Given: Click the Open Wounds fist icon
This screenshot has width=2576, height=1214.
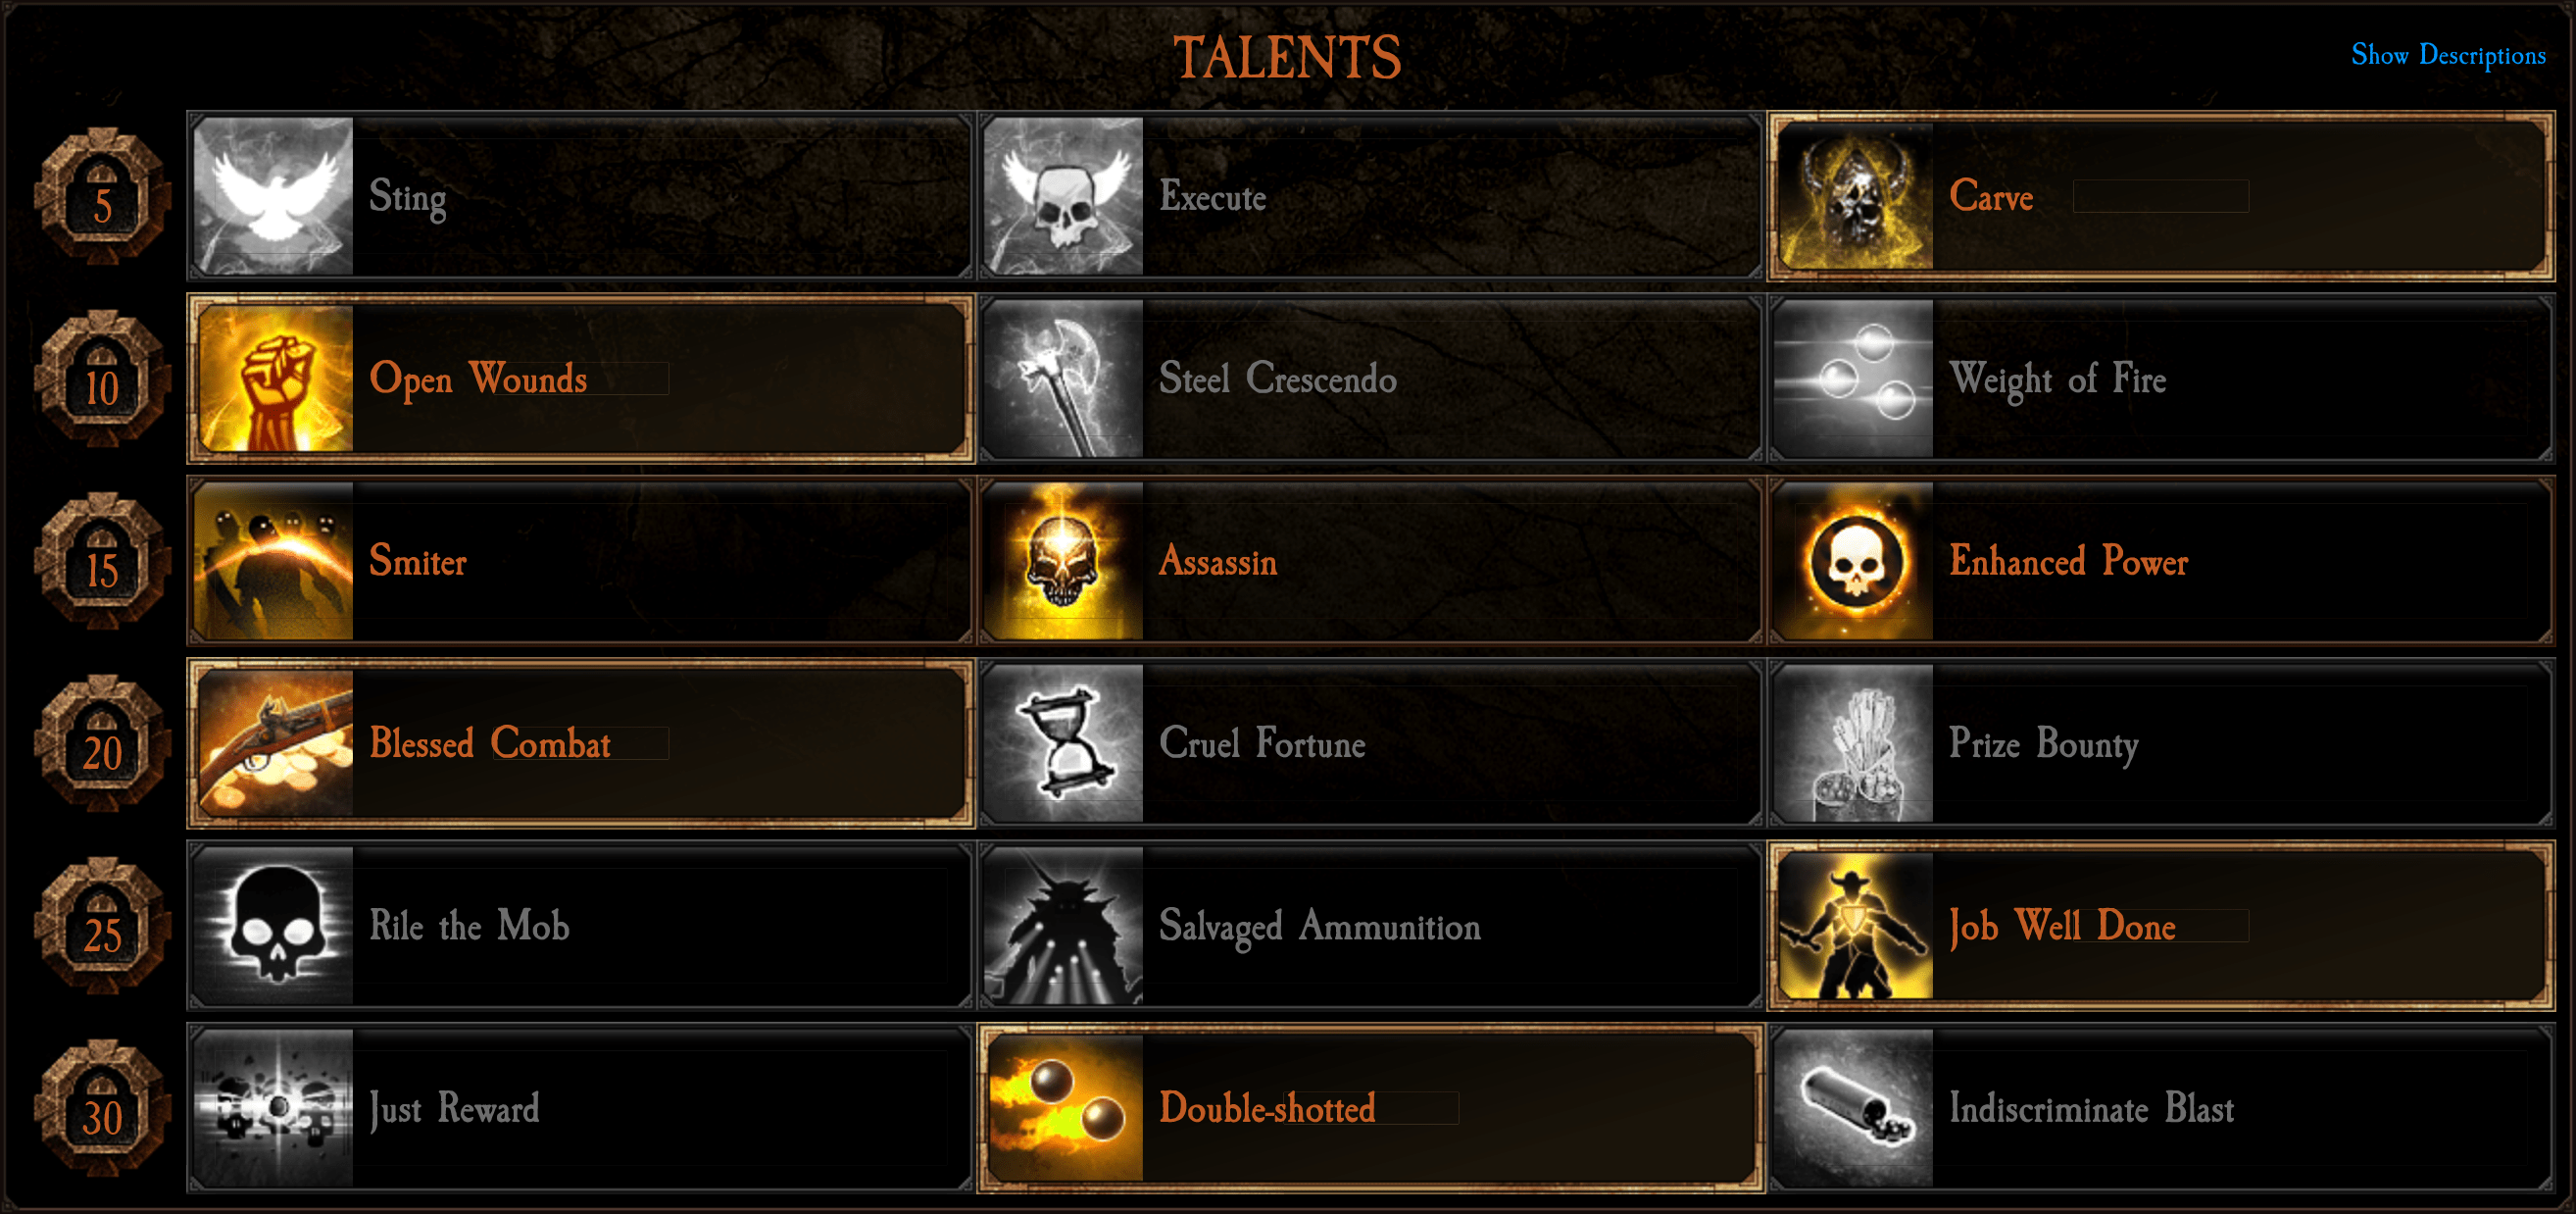Looking at the screenshot, I should point(275,378).
